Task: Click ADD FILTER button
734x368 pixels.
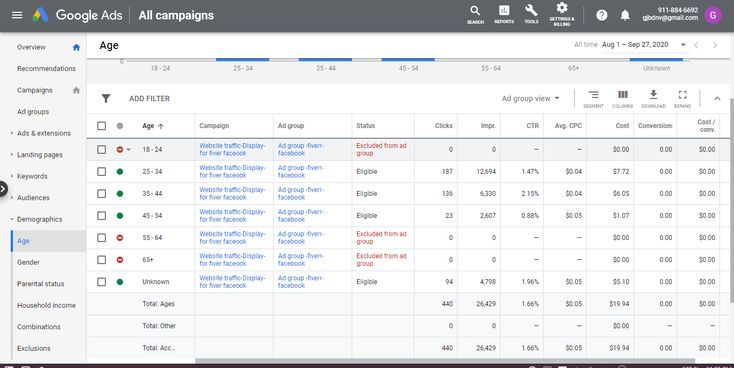Action: coord(149,98)
